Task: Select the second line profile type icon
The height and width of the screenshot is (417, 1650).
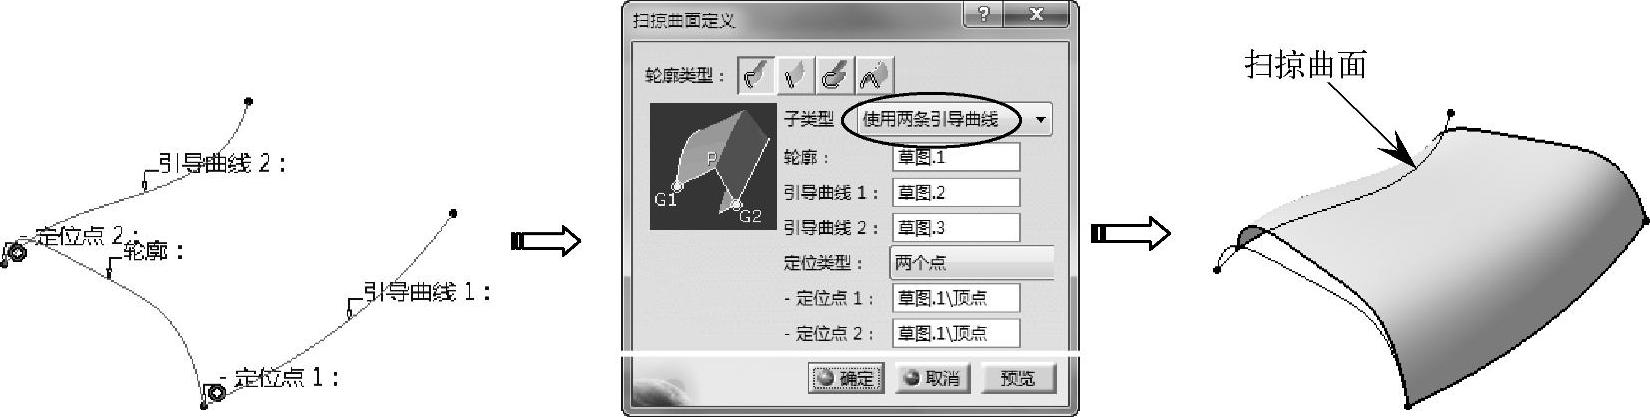Action: tap(796, 75)
